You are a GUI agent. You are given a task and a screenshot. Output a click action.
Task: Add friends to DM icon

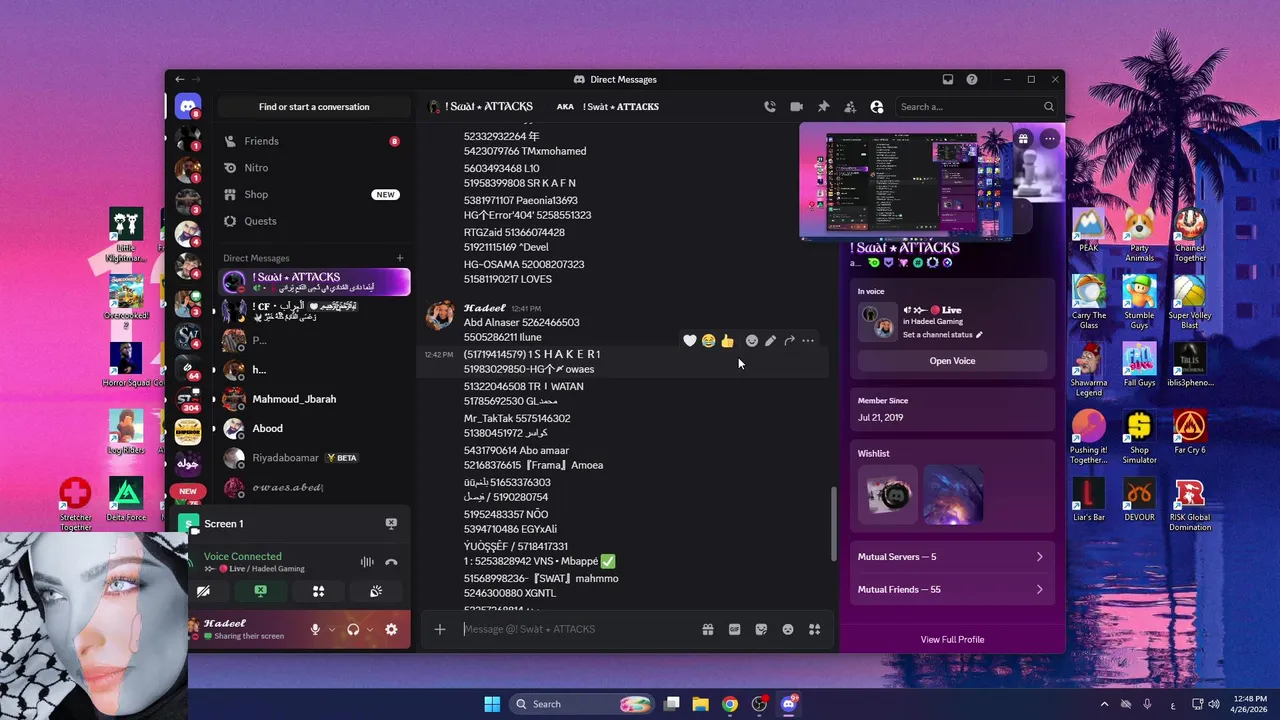850,107
